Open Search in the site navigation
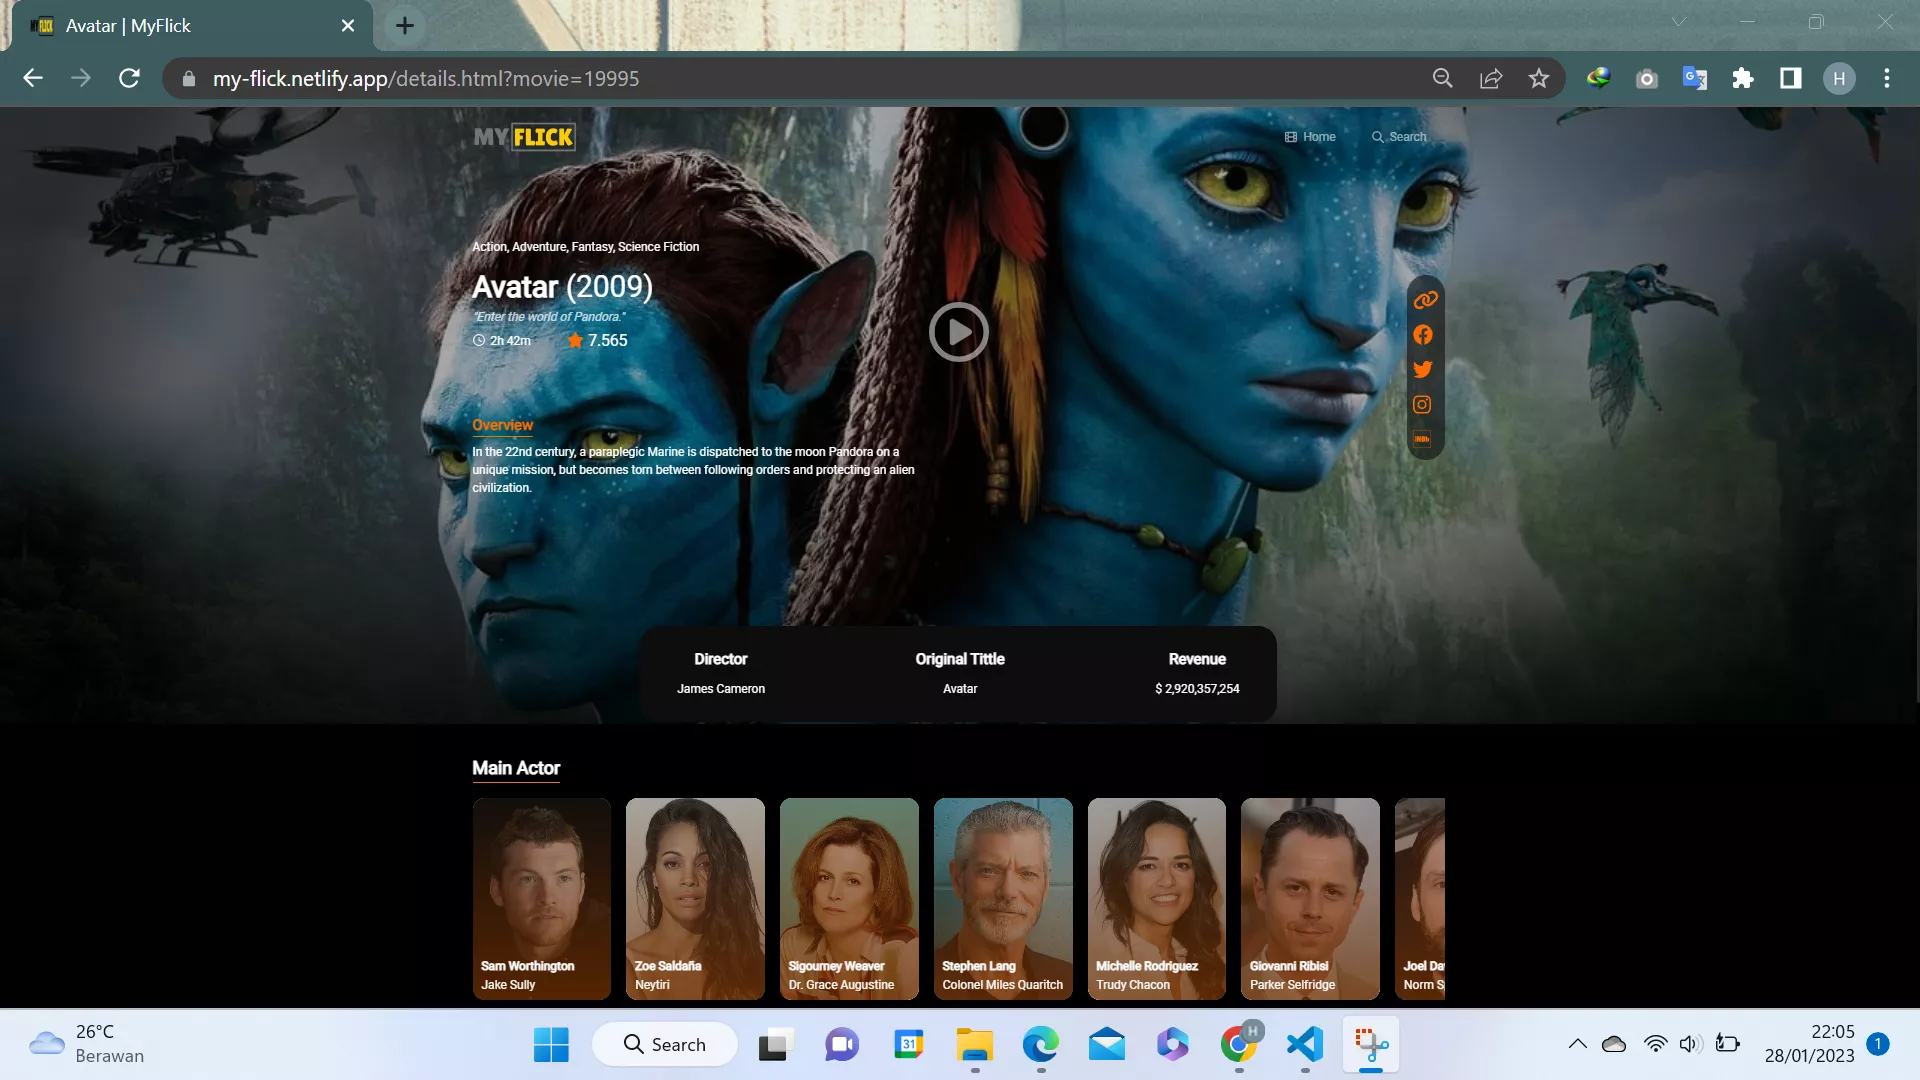The image size is (1920, 1080). coord(1399,137)
